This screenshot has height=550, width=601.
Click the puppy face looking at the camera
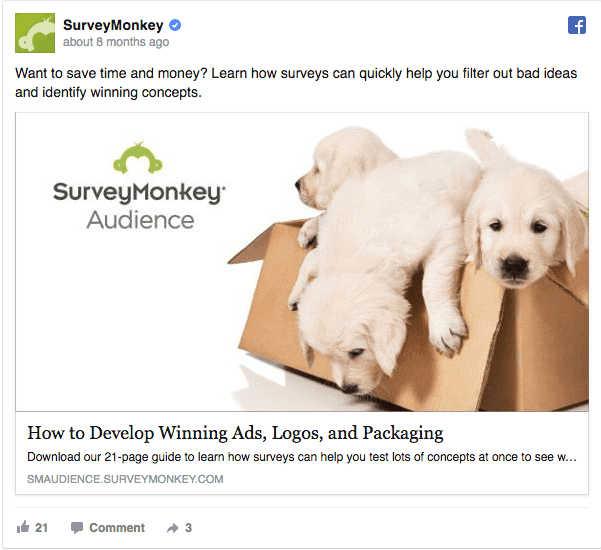click(517, 240)
